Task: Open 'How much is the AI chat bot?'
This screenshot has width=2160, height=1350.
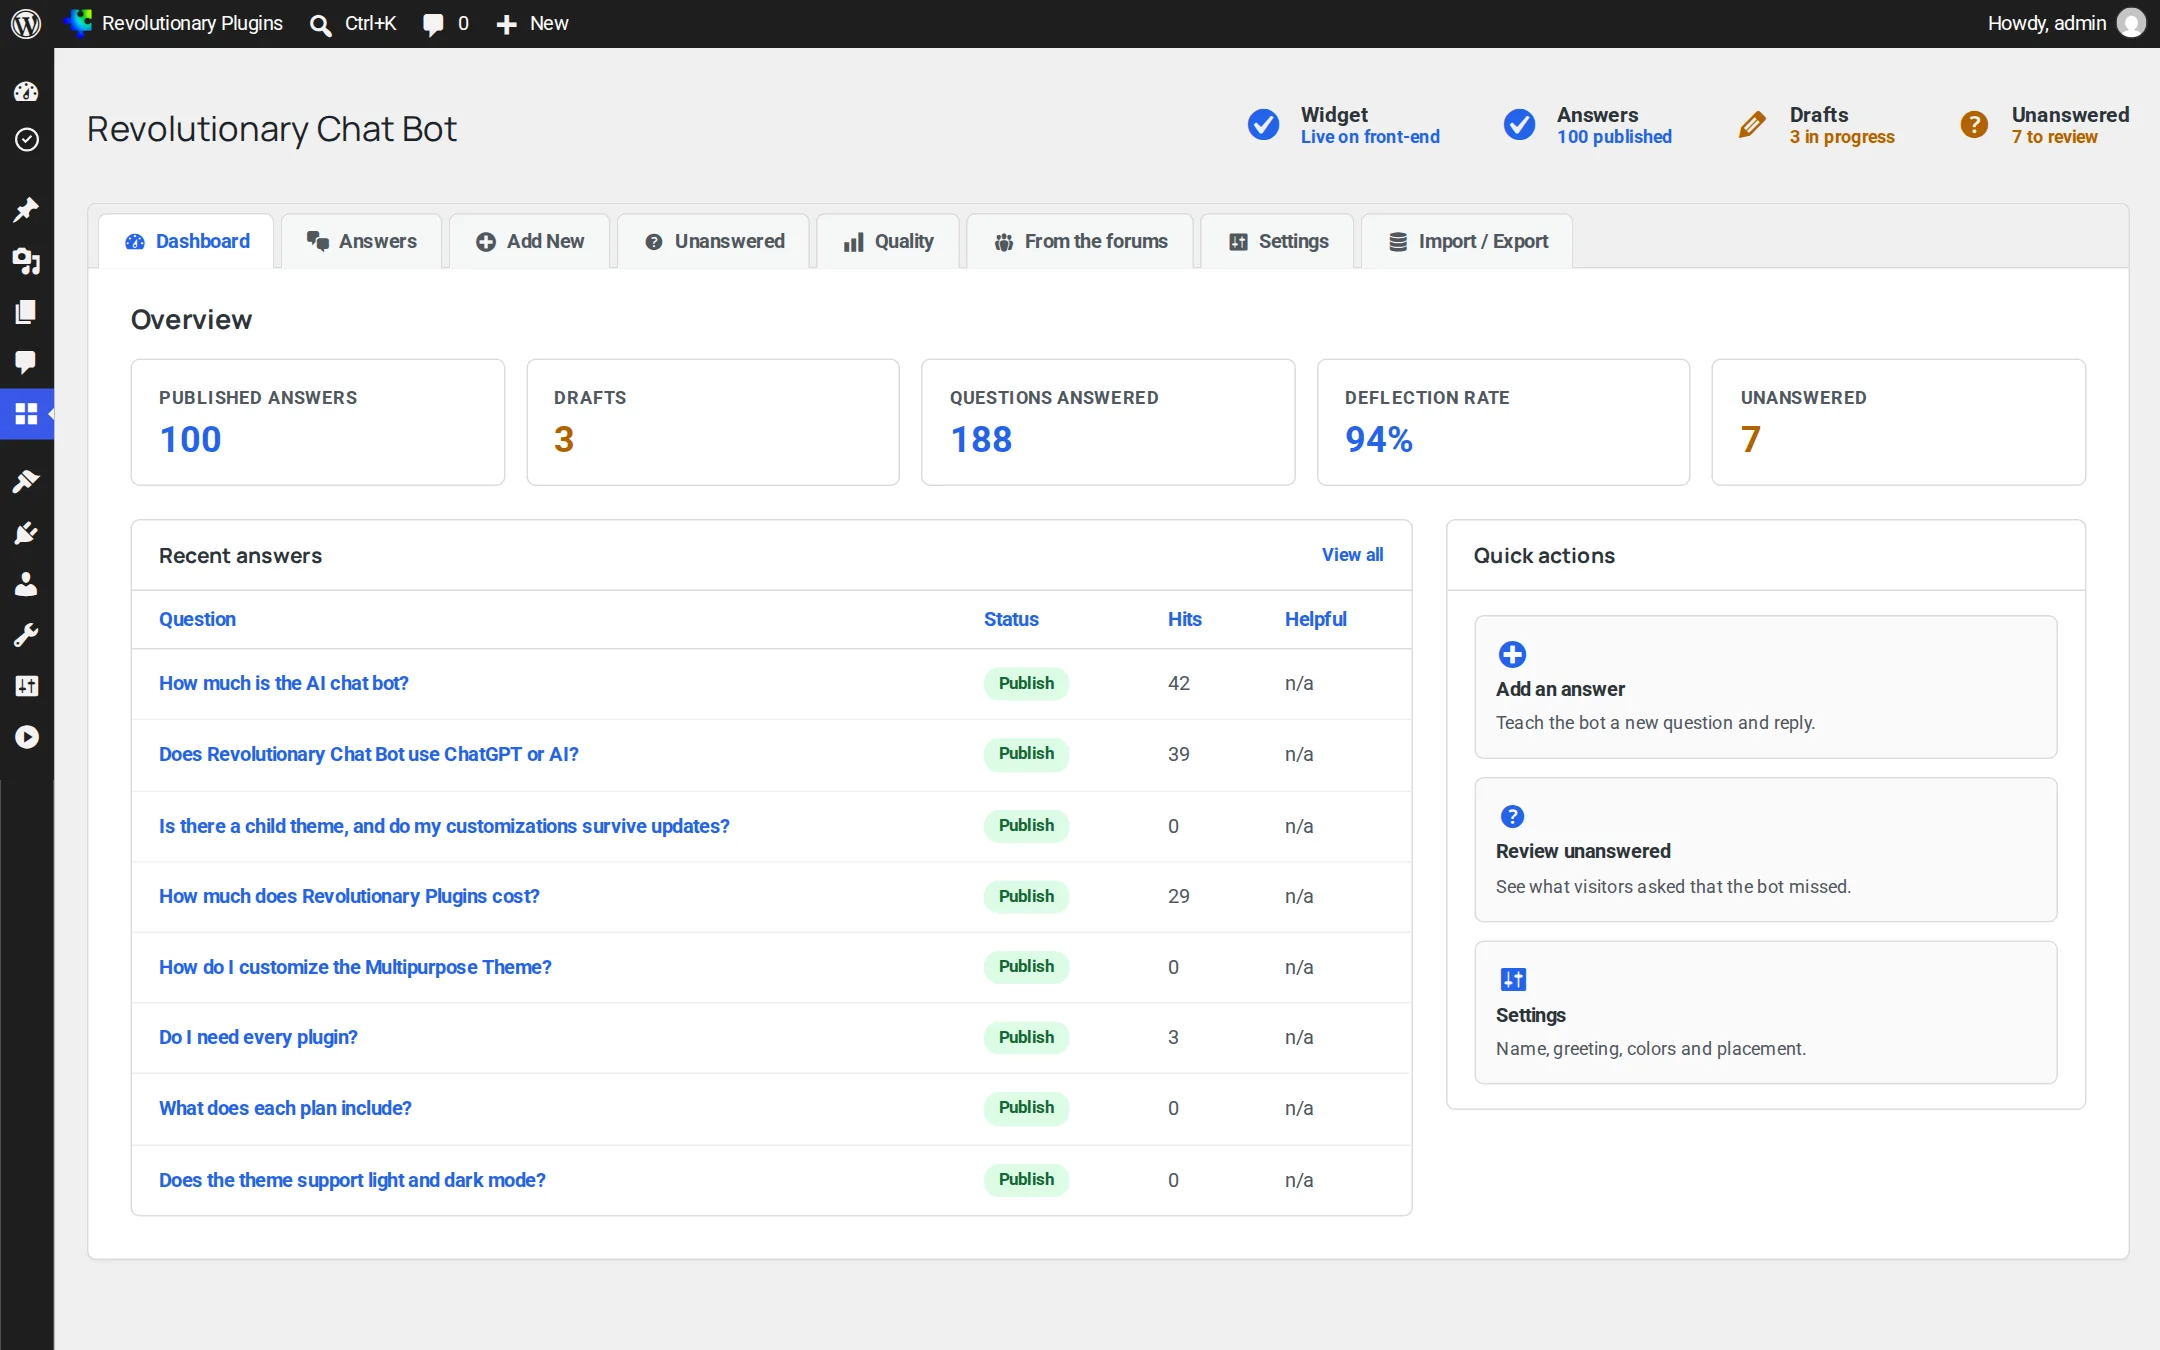Action: [x=283, y=683]
